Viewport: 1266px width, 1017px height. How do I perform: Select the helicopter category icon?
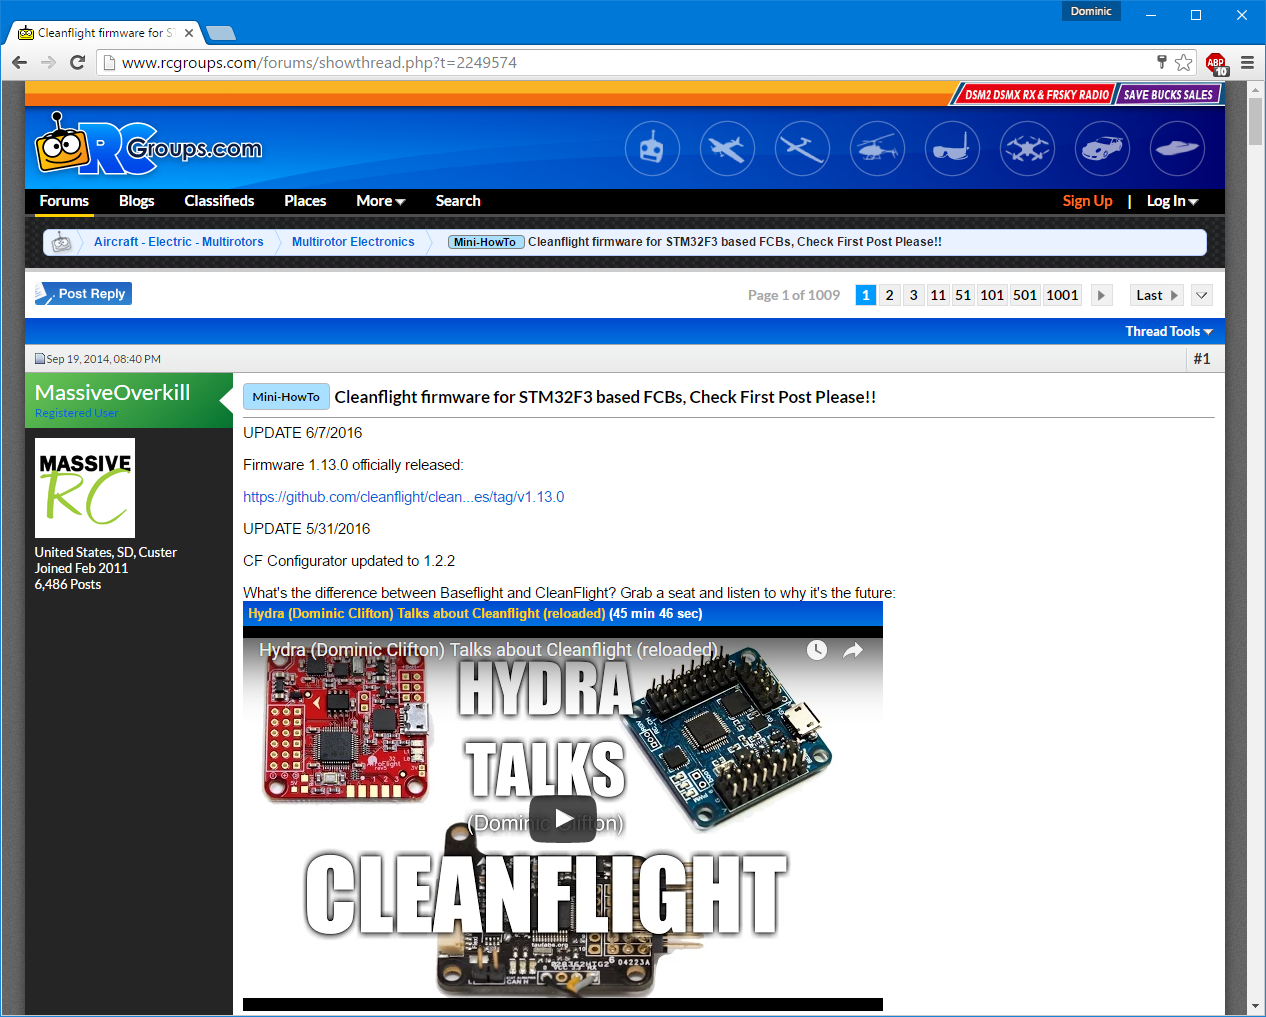(877, 149)
